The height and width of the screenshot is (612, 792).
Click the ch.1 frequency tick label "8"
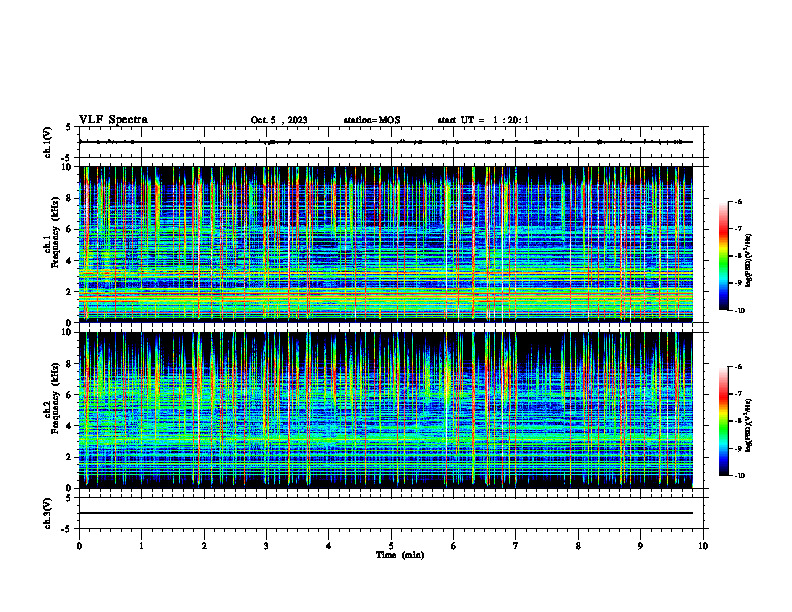point(70,198)
